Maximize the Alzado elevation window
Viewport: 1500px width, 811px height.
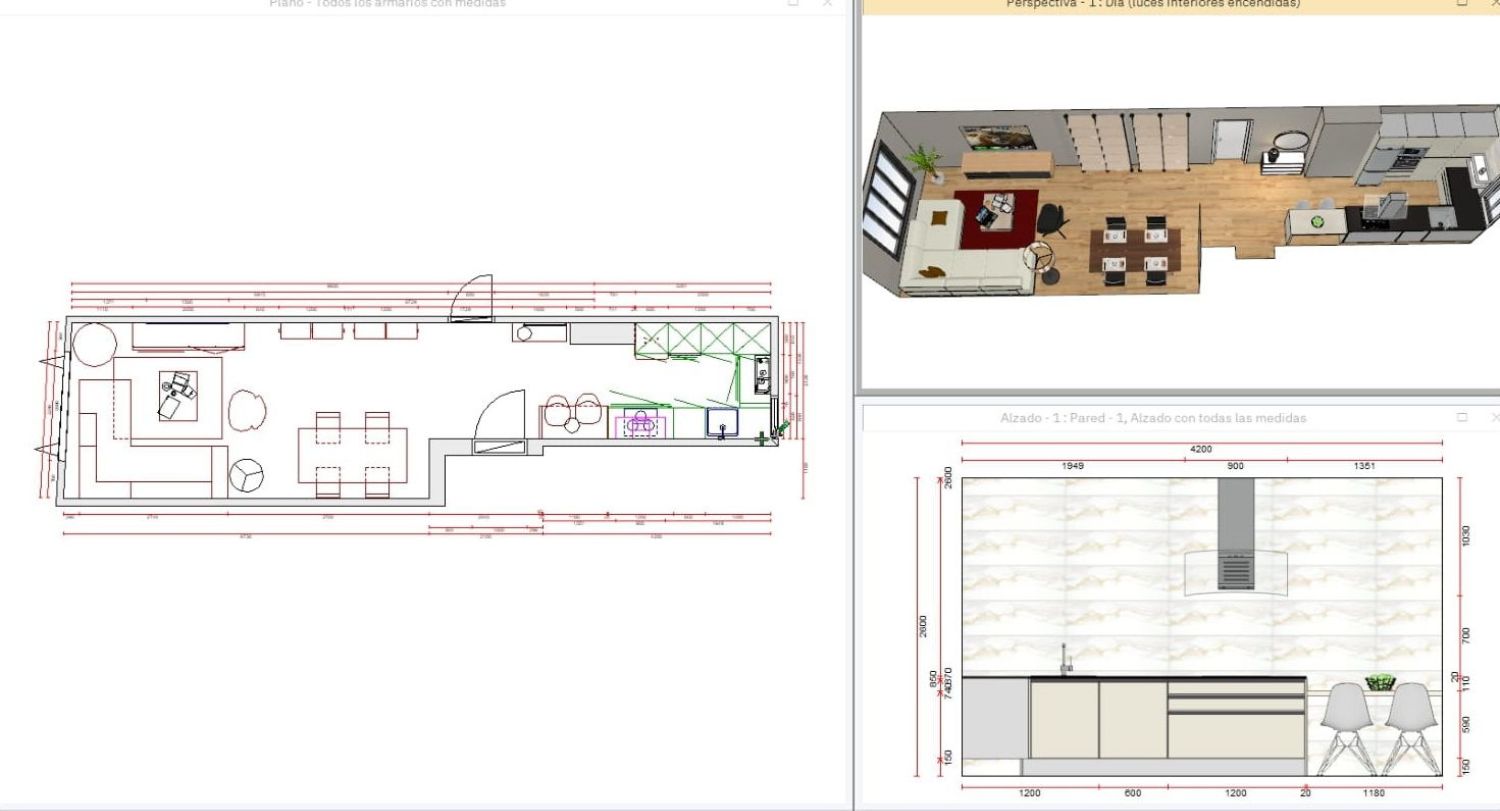[x=1462, y=417]
